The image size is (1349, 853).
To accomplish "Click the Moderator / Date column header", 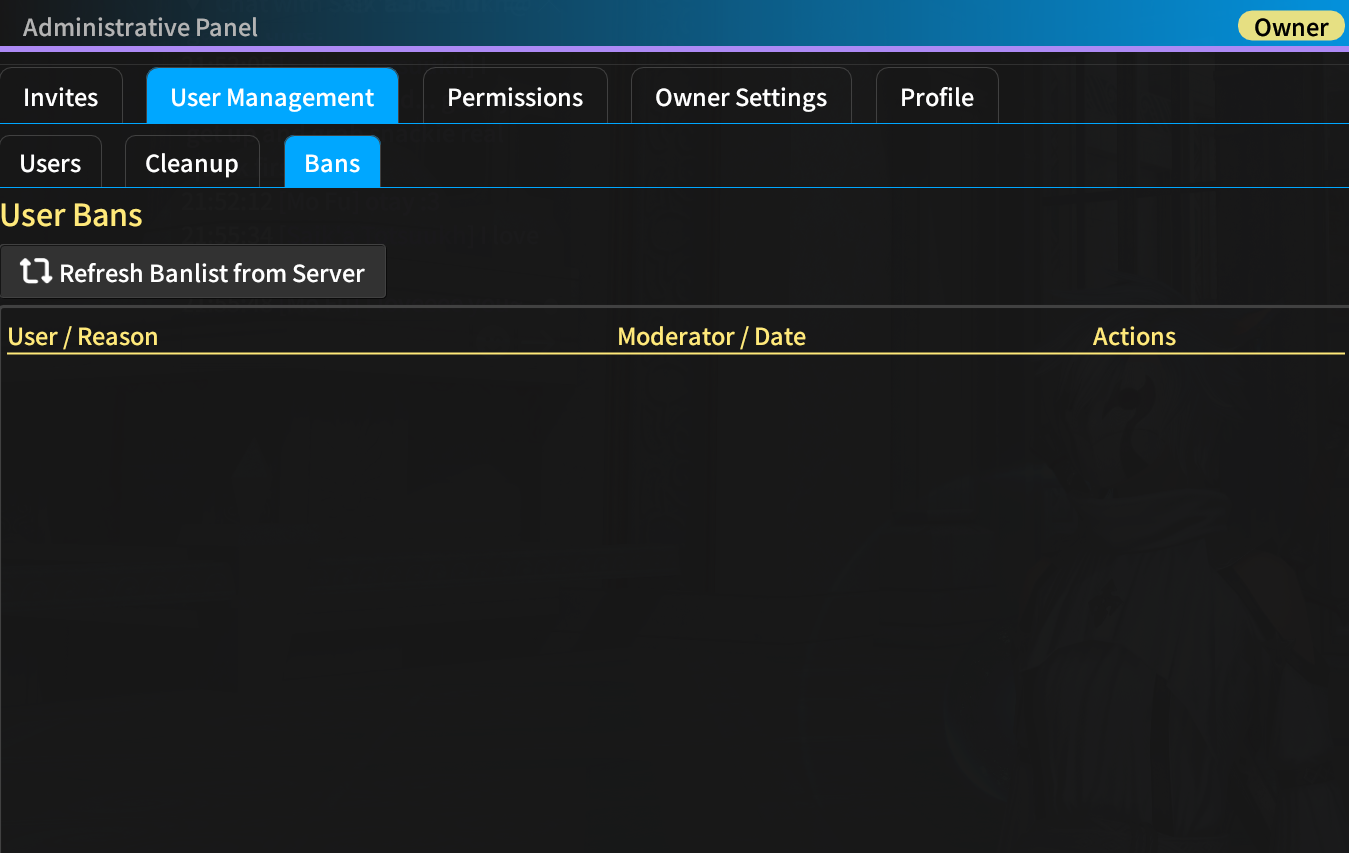I will pyautogui.click(x=712, y=337).
